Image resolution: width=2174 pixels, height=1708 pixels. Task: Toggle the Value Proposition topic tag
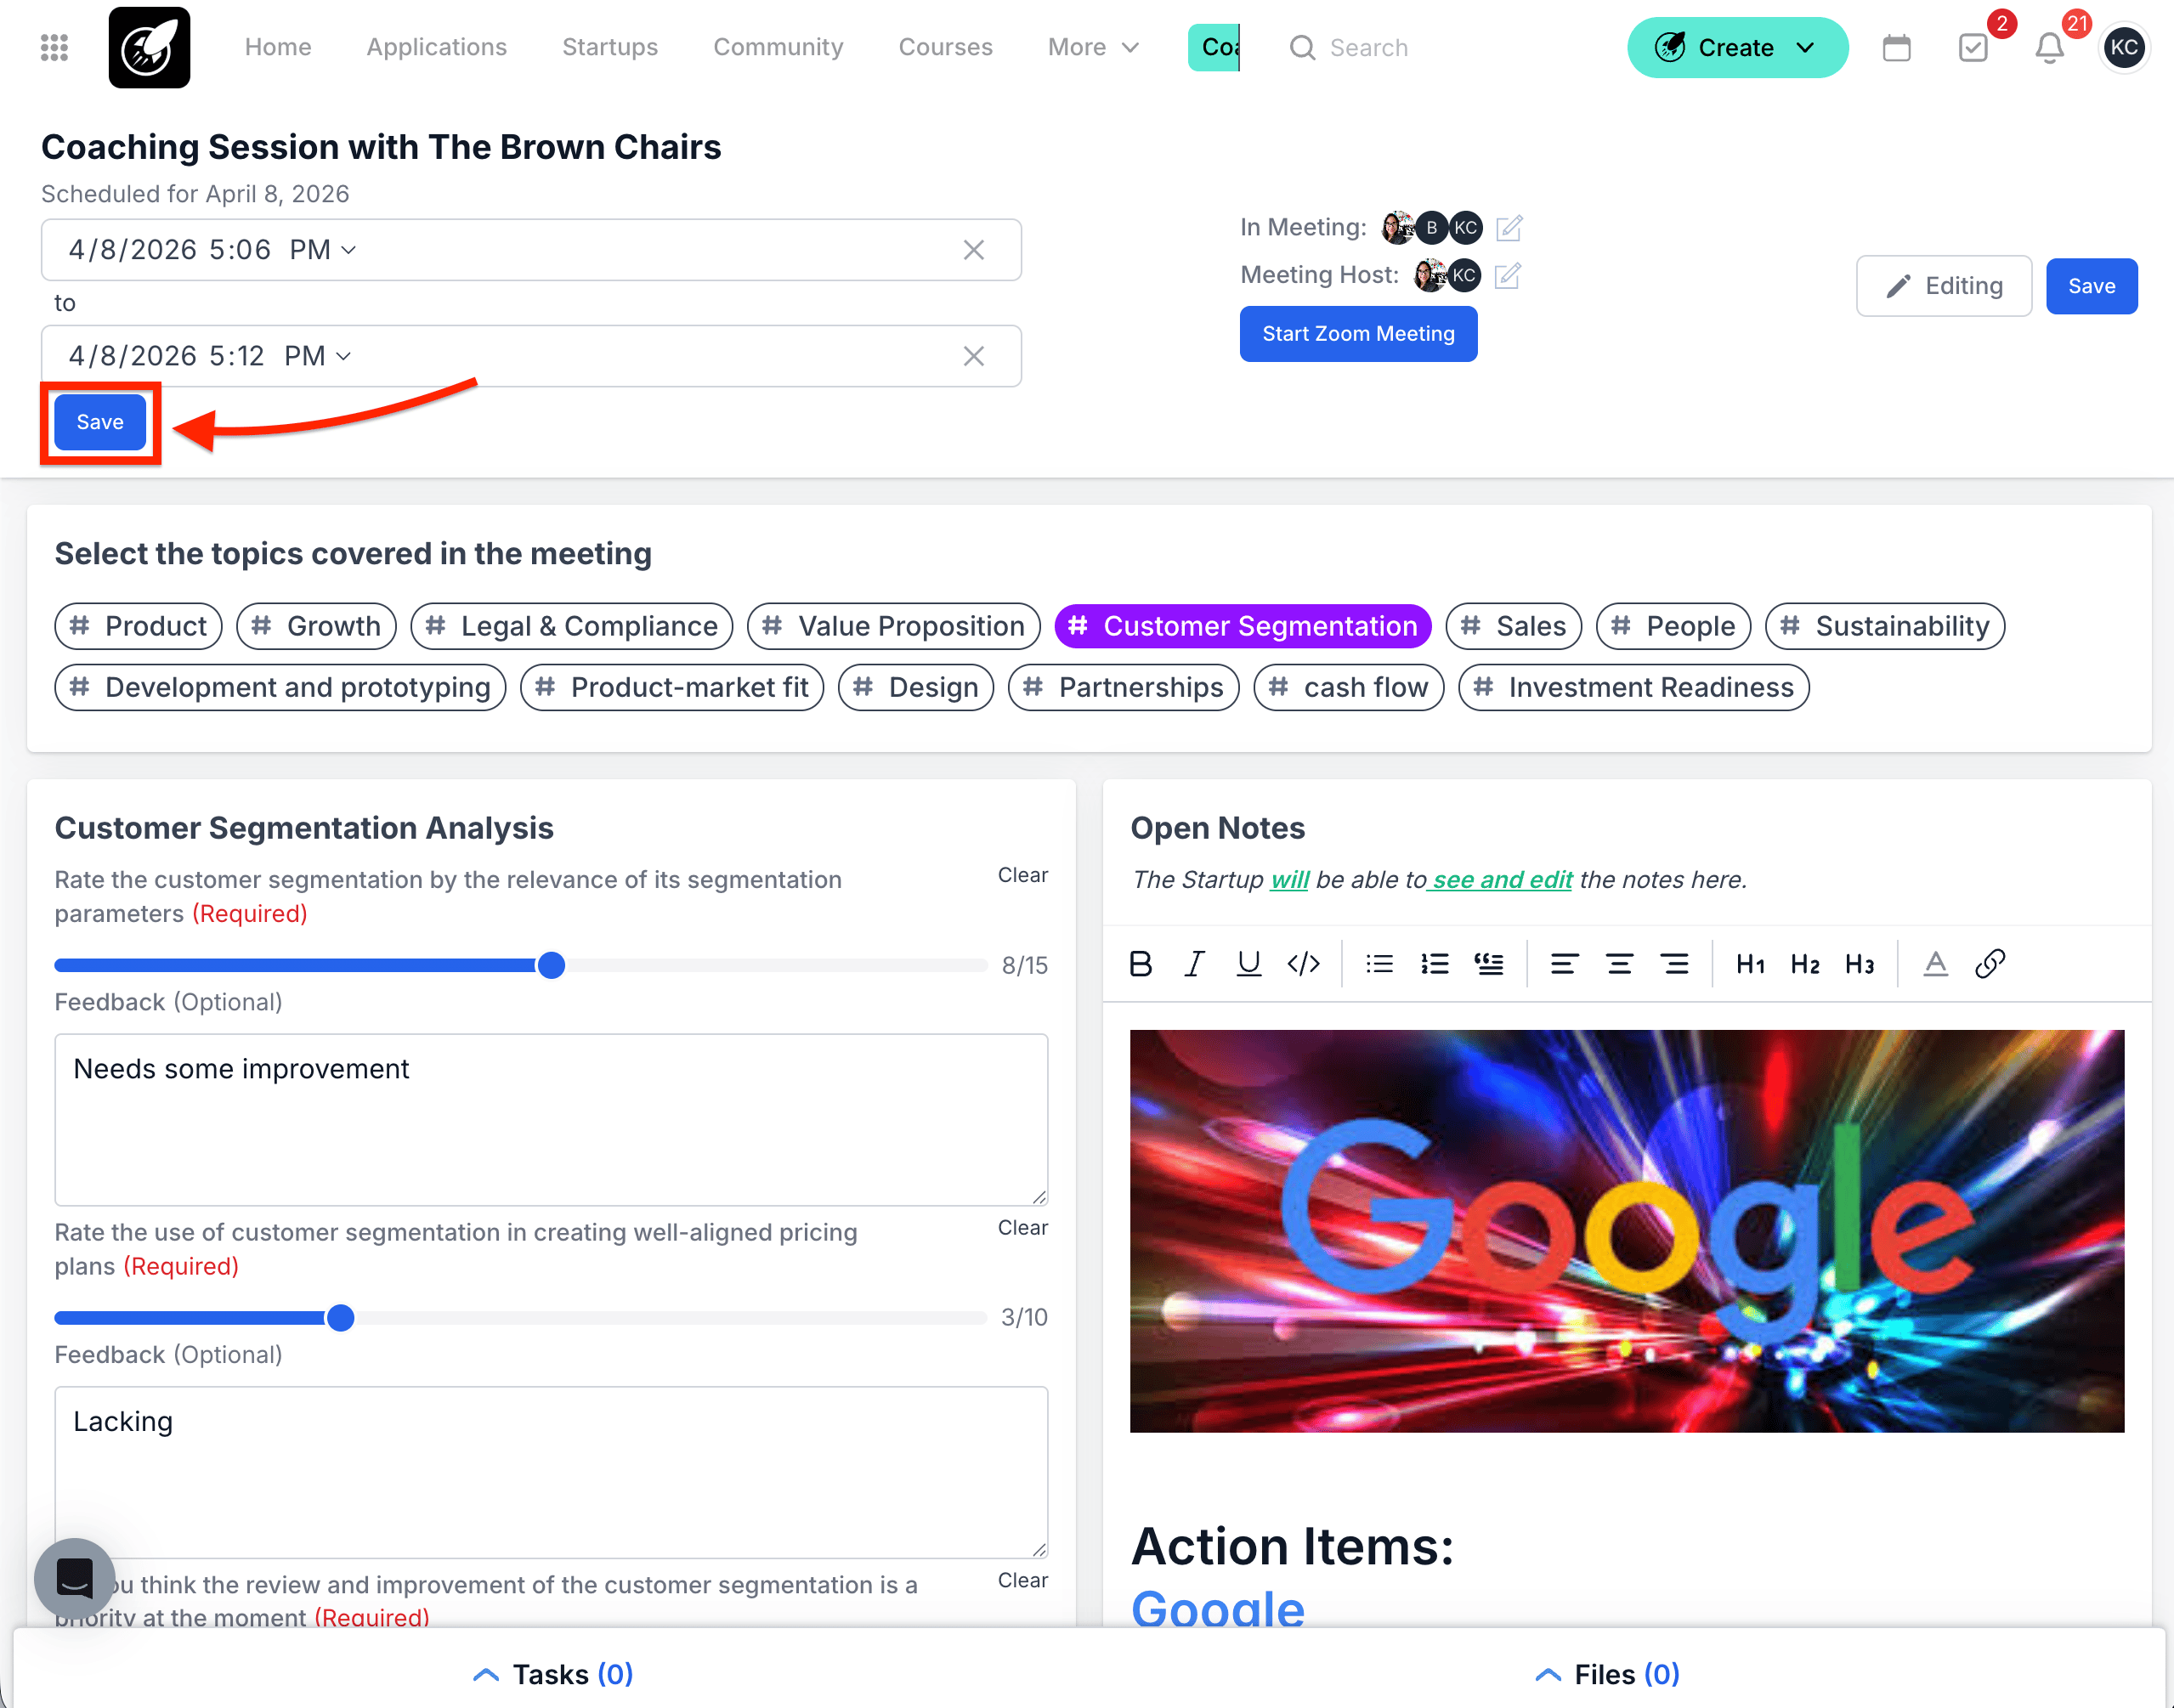[894, 626]
